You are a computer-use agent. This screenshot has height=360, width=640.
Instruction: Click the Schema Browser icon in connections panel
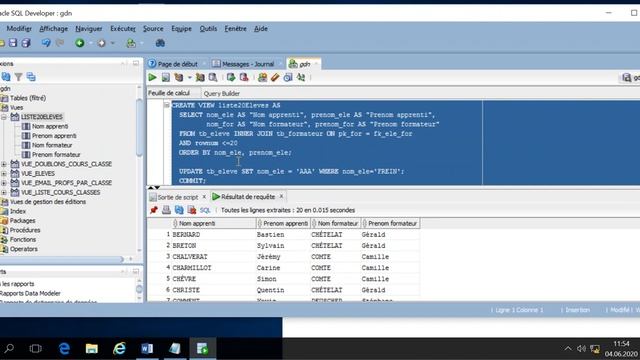pyautogui.click(x=31, y=77)
